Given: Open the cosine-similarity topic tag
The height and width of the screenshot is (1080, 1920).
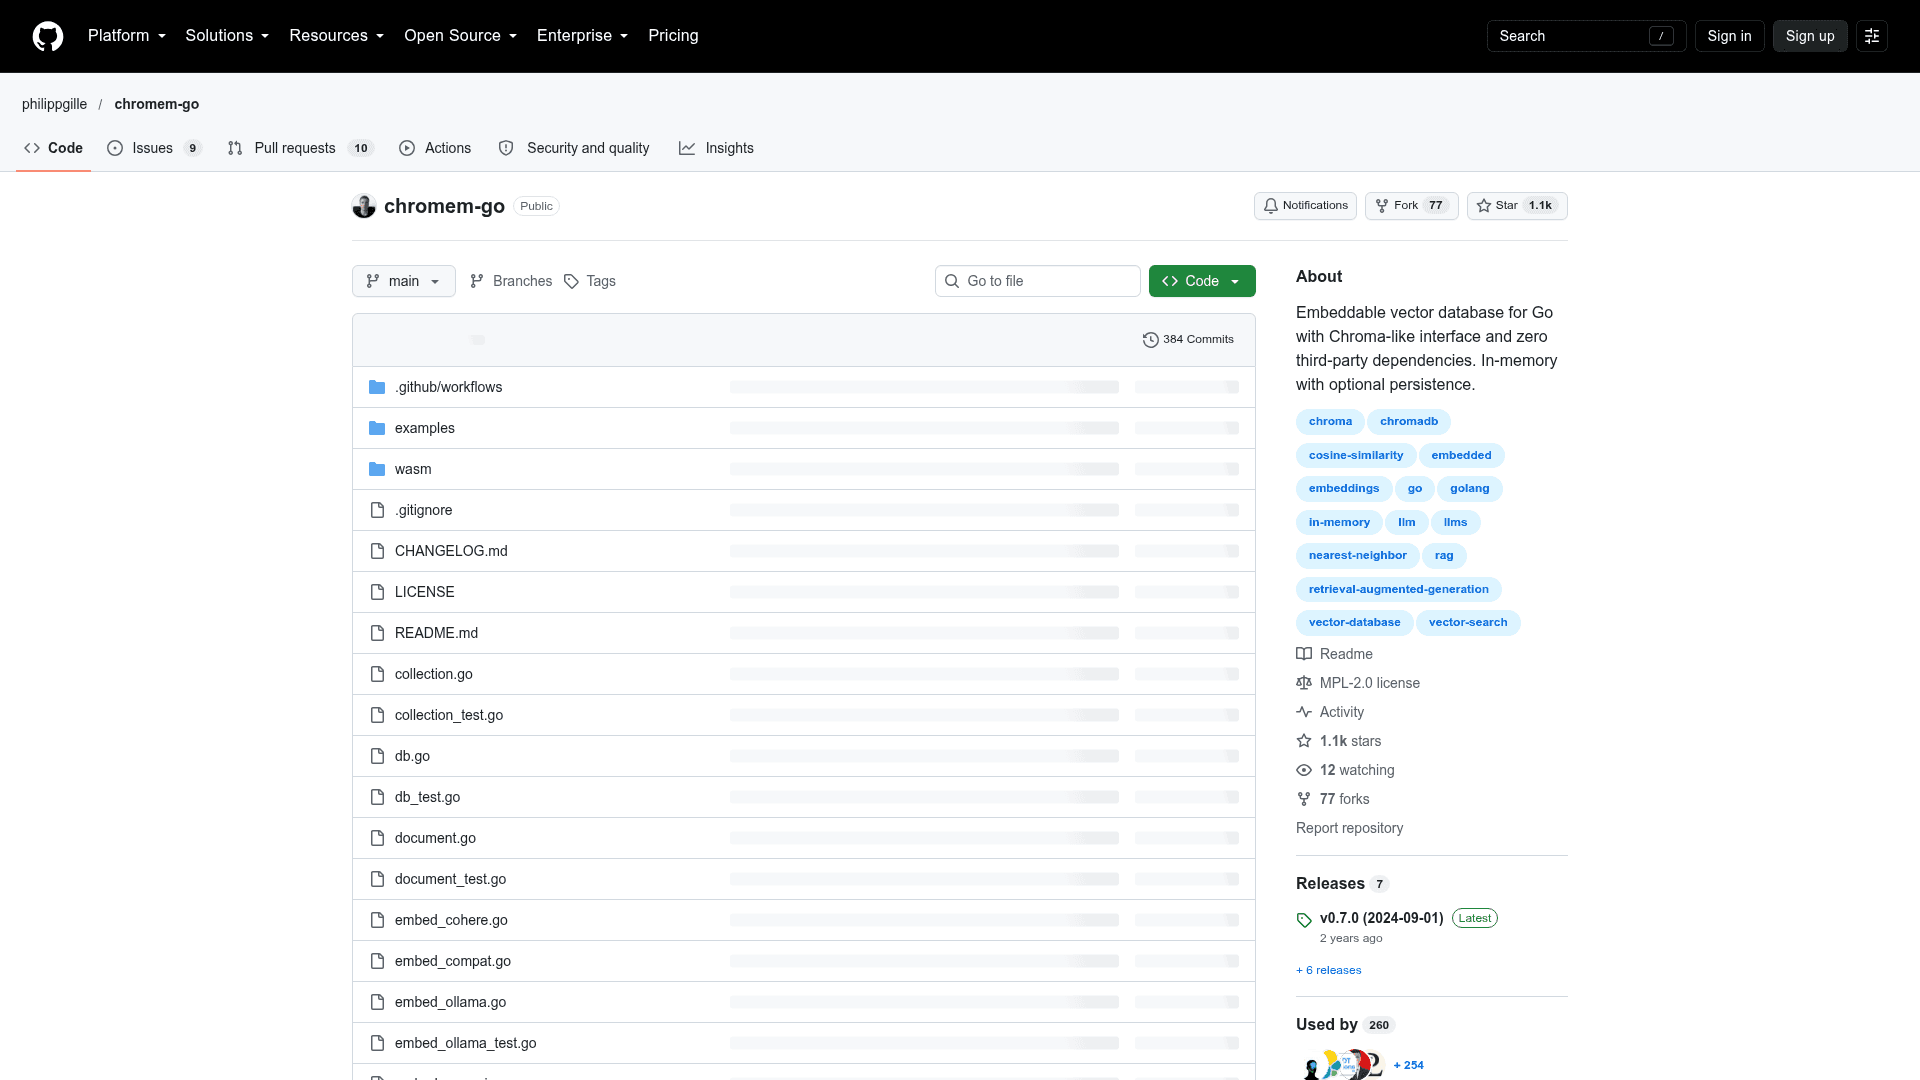Looking at the screenshot, I should 1355,456.
